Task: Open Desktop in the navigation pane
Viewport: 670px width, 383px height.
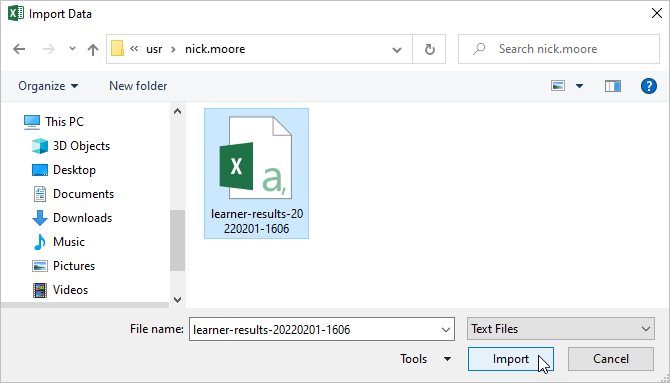Action: [64, 170]
